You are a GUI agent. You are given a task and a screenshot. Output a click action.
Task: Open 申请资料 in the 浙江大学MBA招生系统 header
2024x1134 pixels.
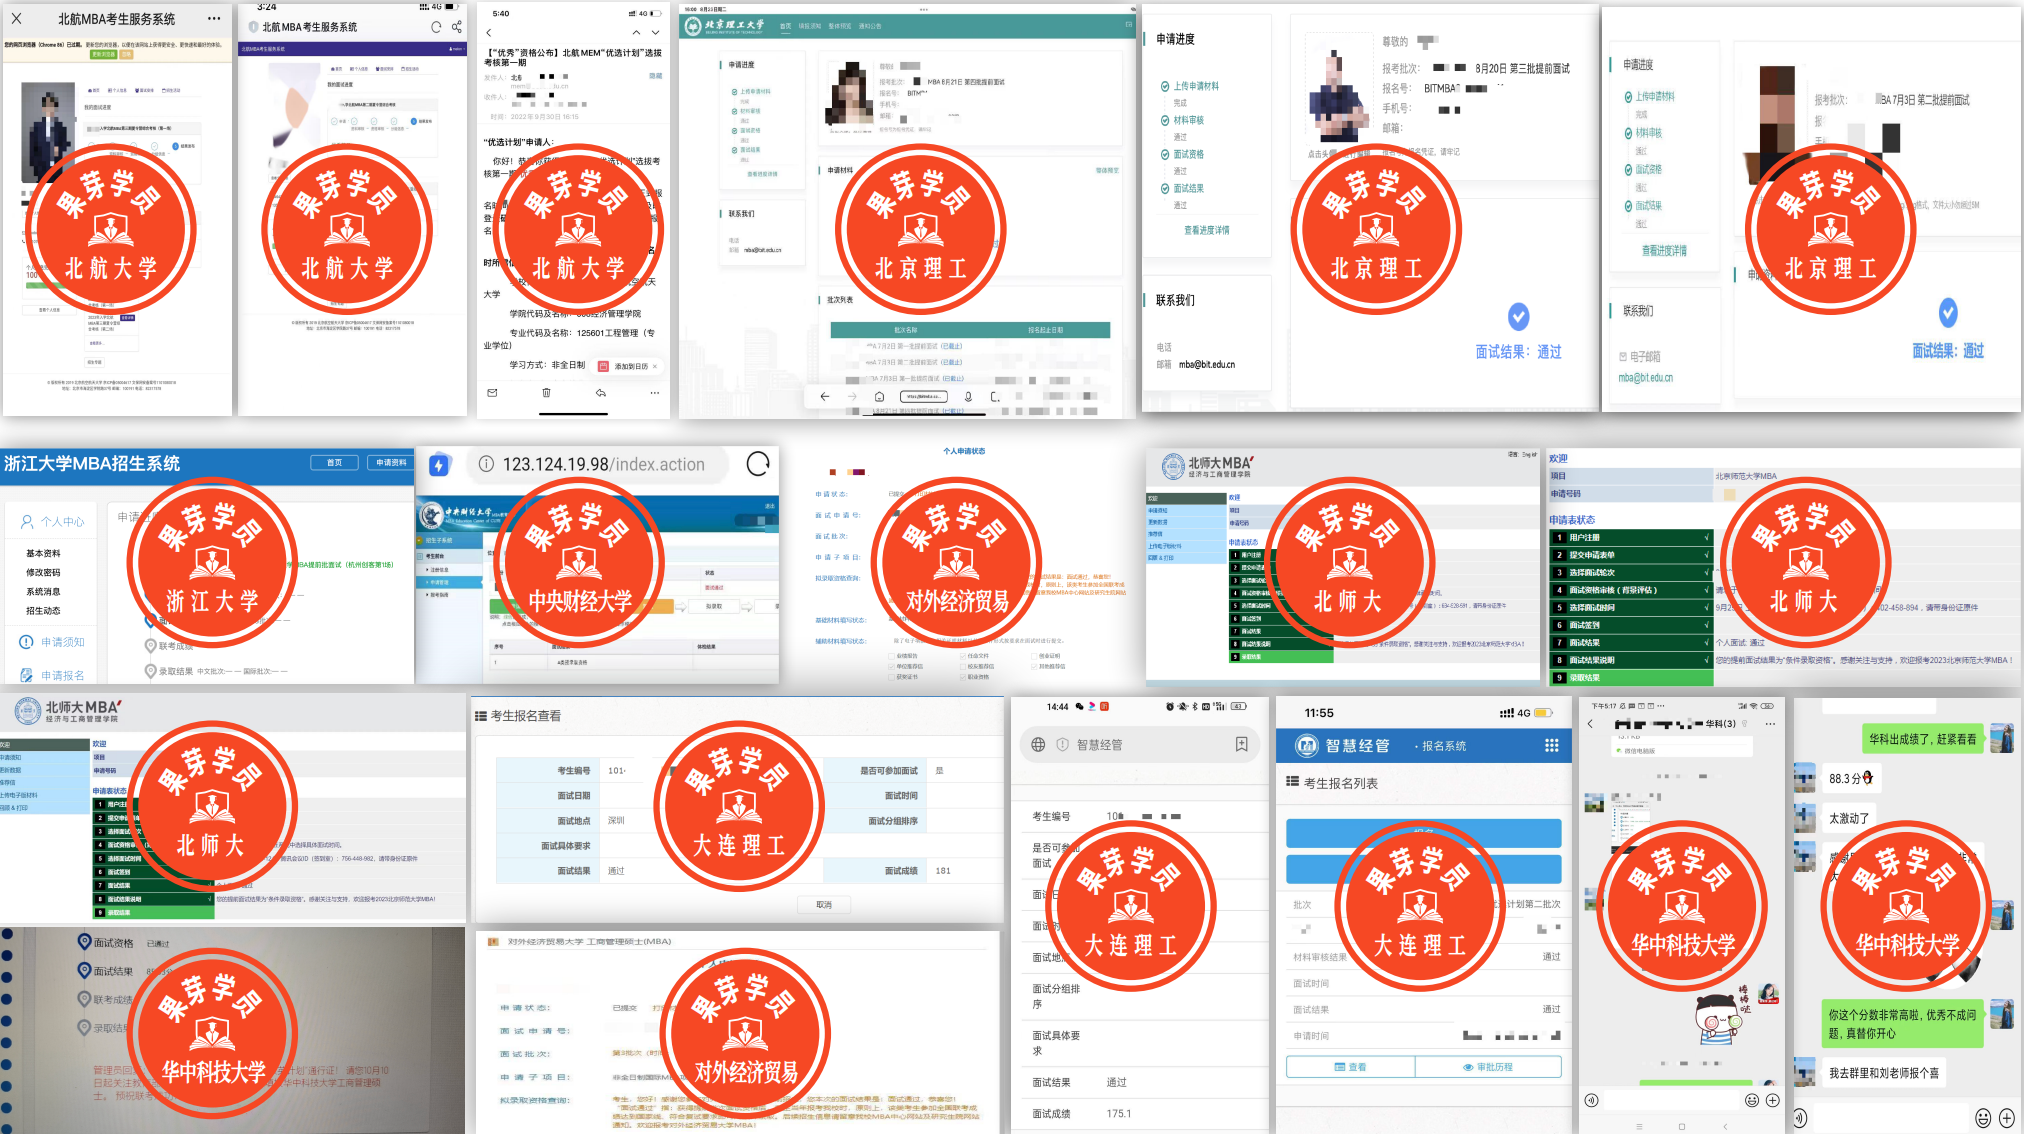tap(390, 463)
